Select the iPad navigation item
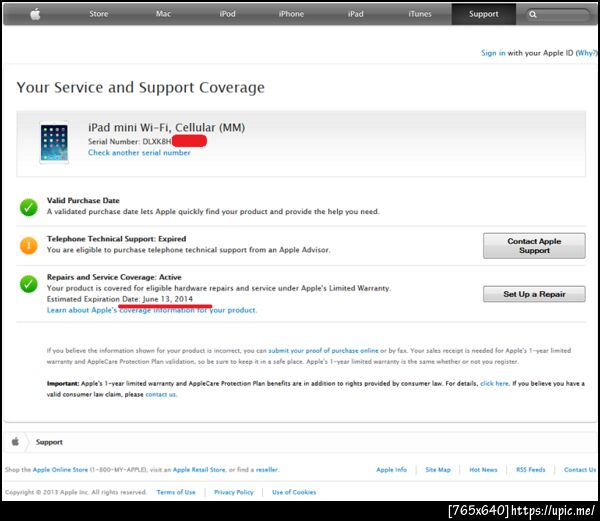 click(355, 14)
